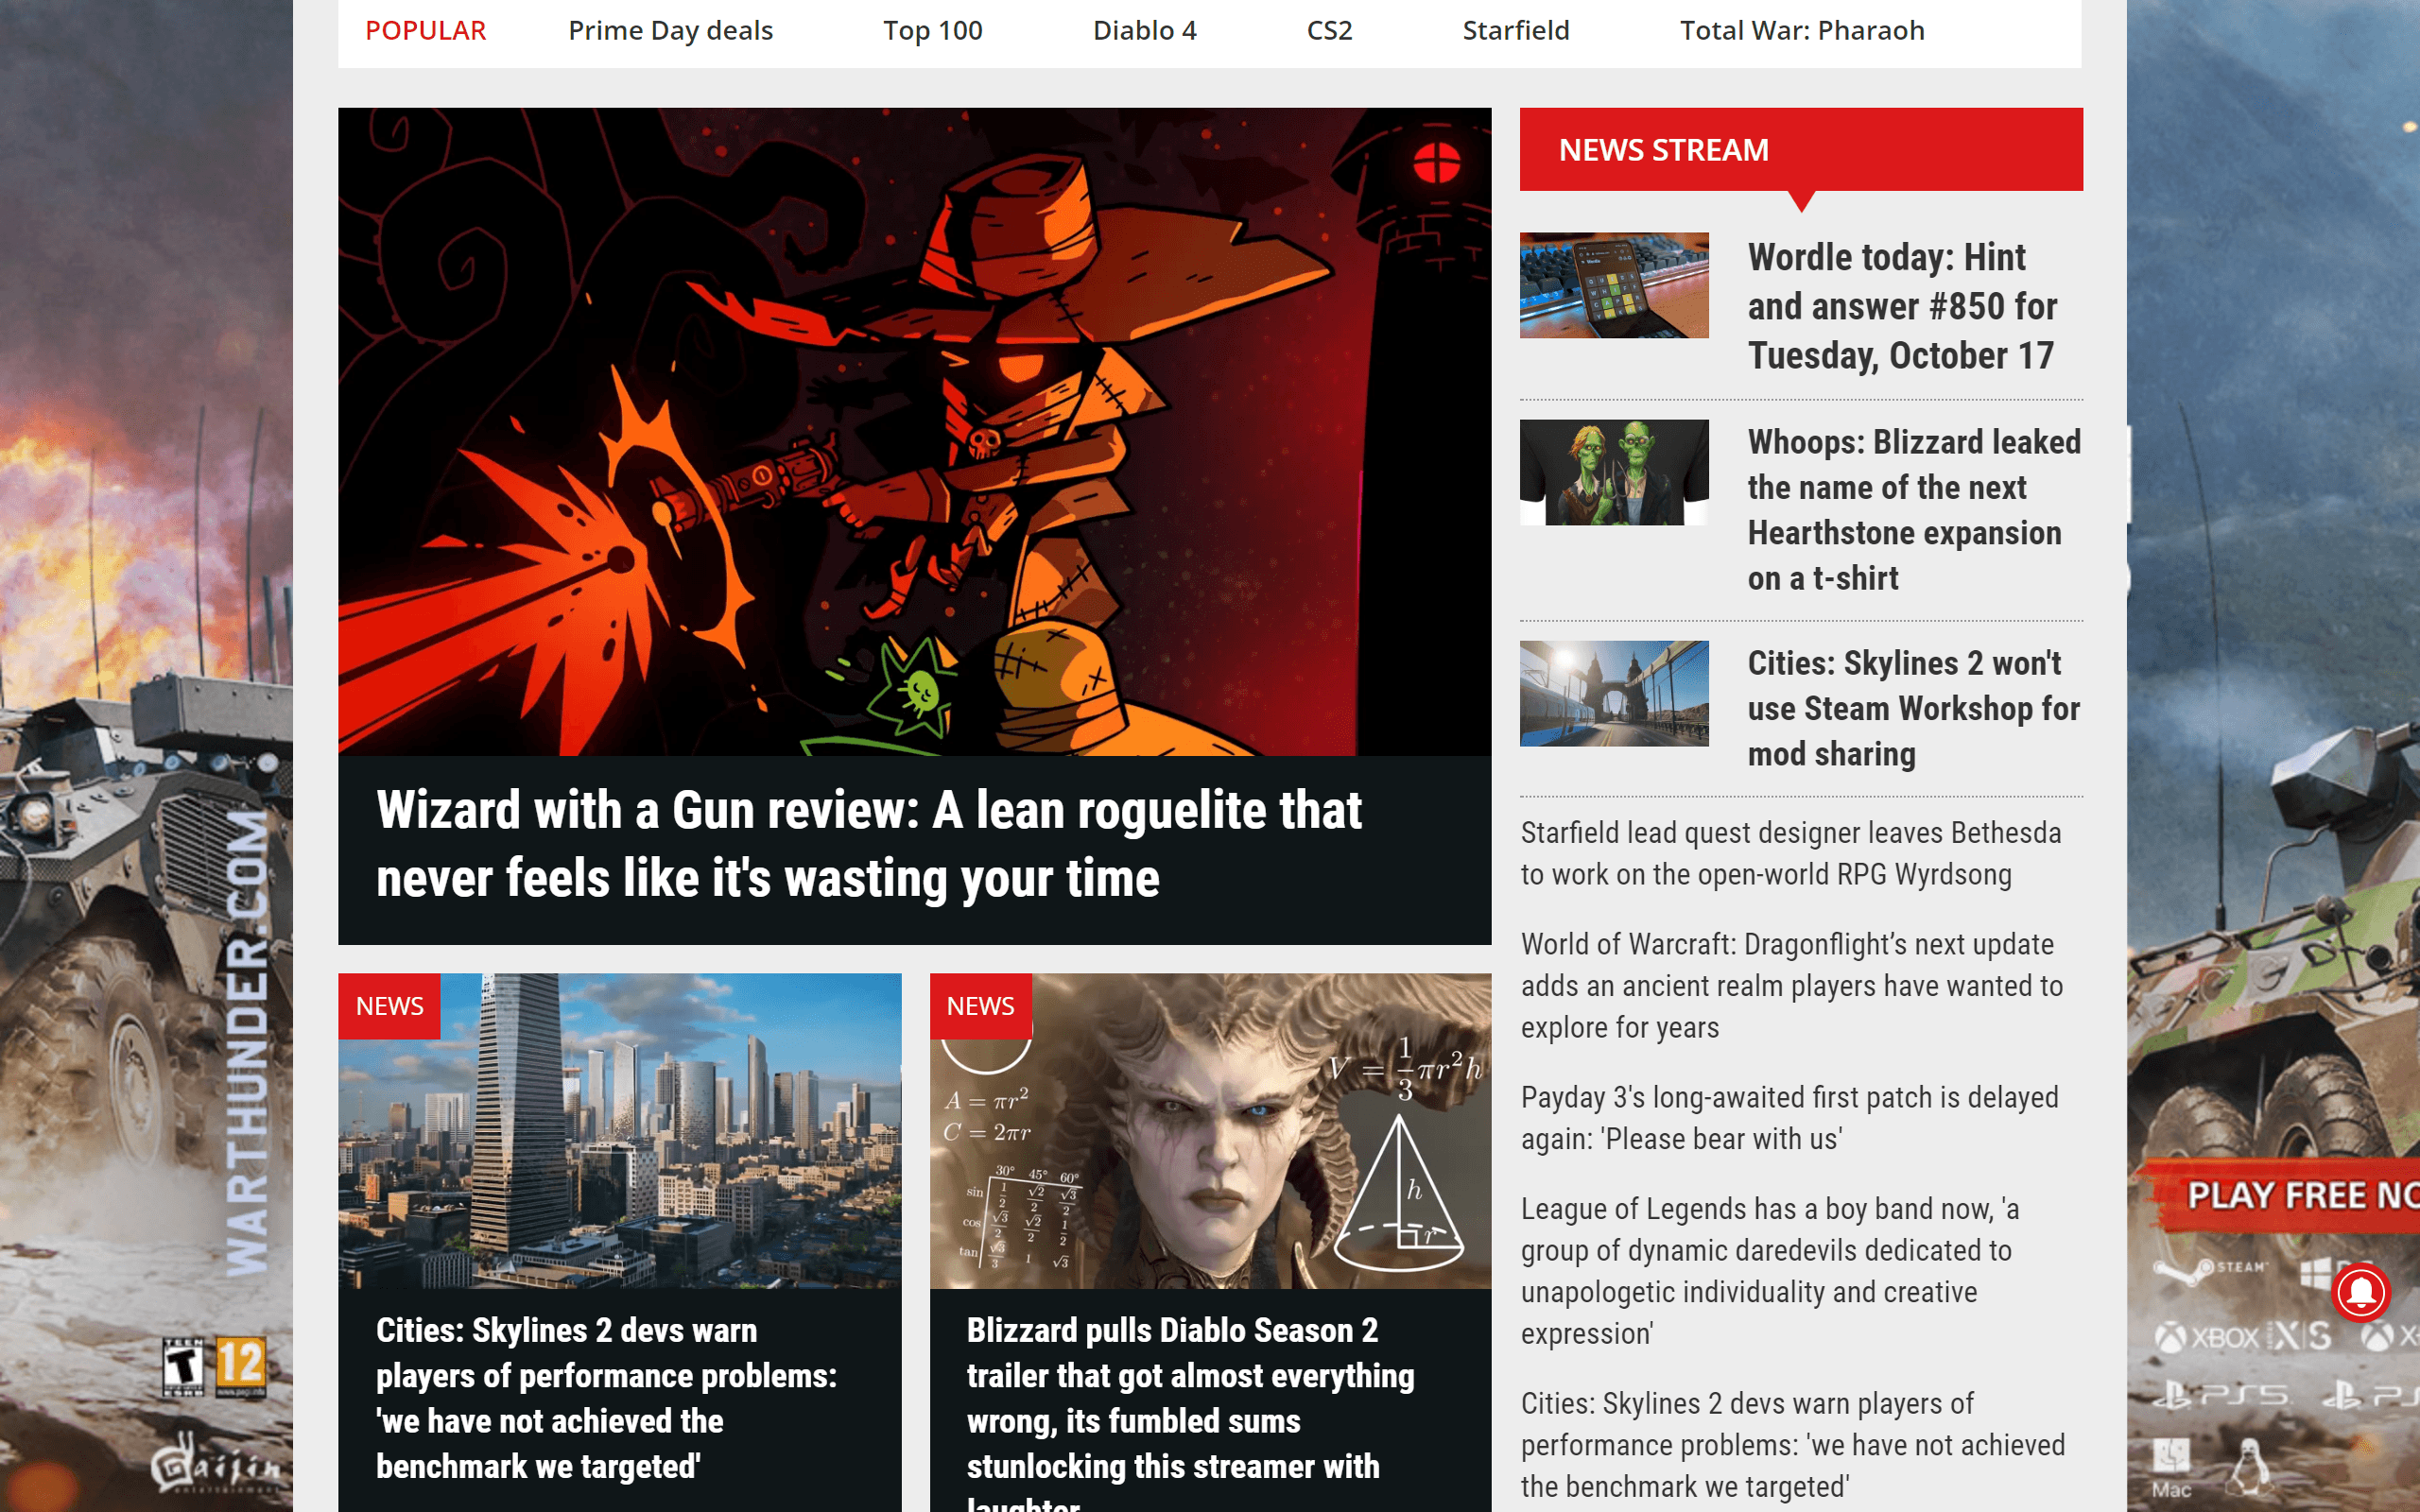Select the Windows PC platform icon
The image size is (2420, 1512).
[2317, 1272]
